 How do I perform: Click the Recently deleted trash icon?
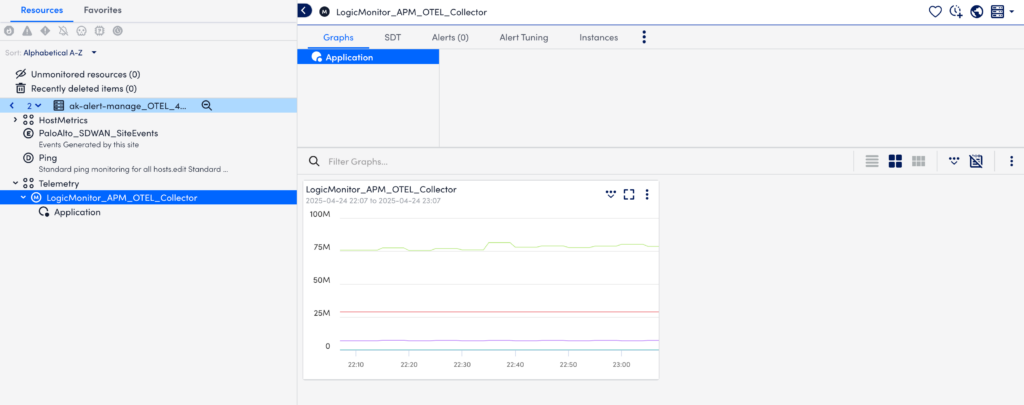point(21,88)
